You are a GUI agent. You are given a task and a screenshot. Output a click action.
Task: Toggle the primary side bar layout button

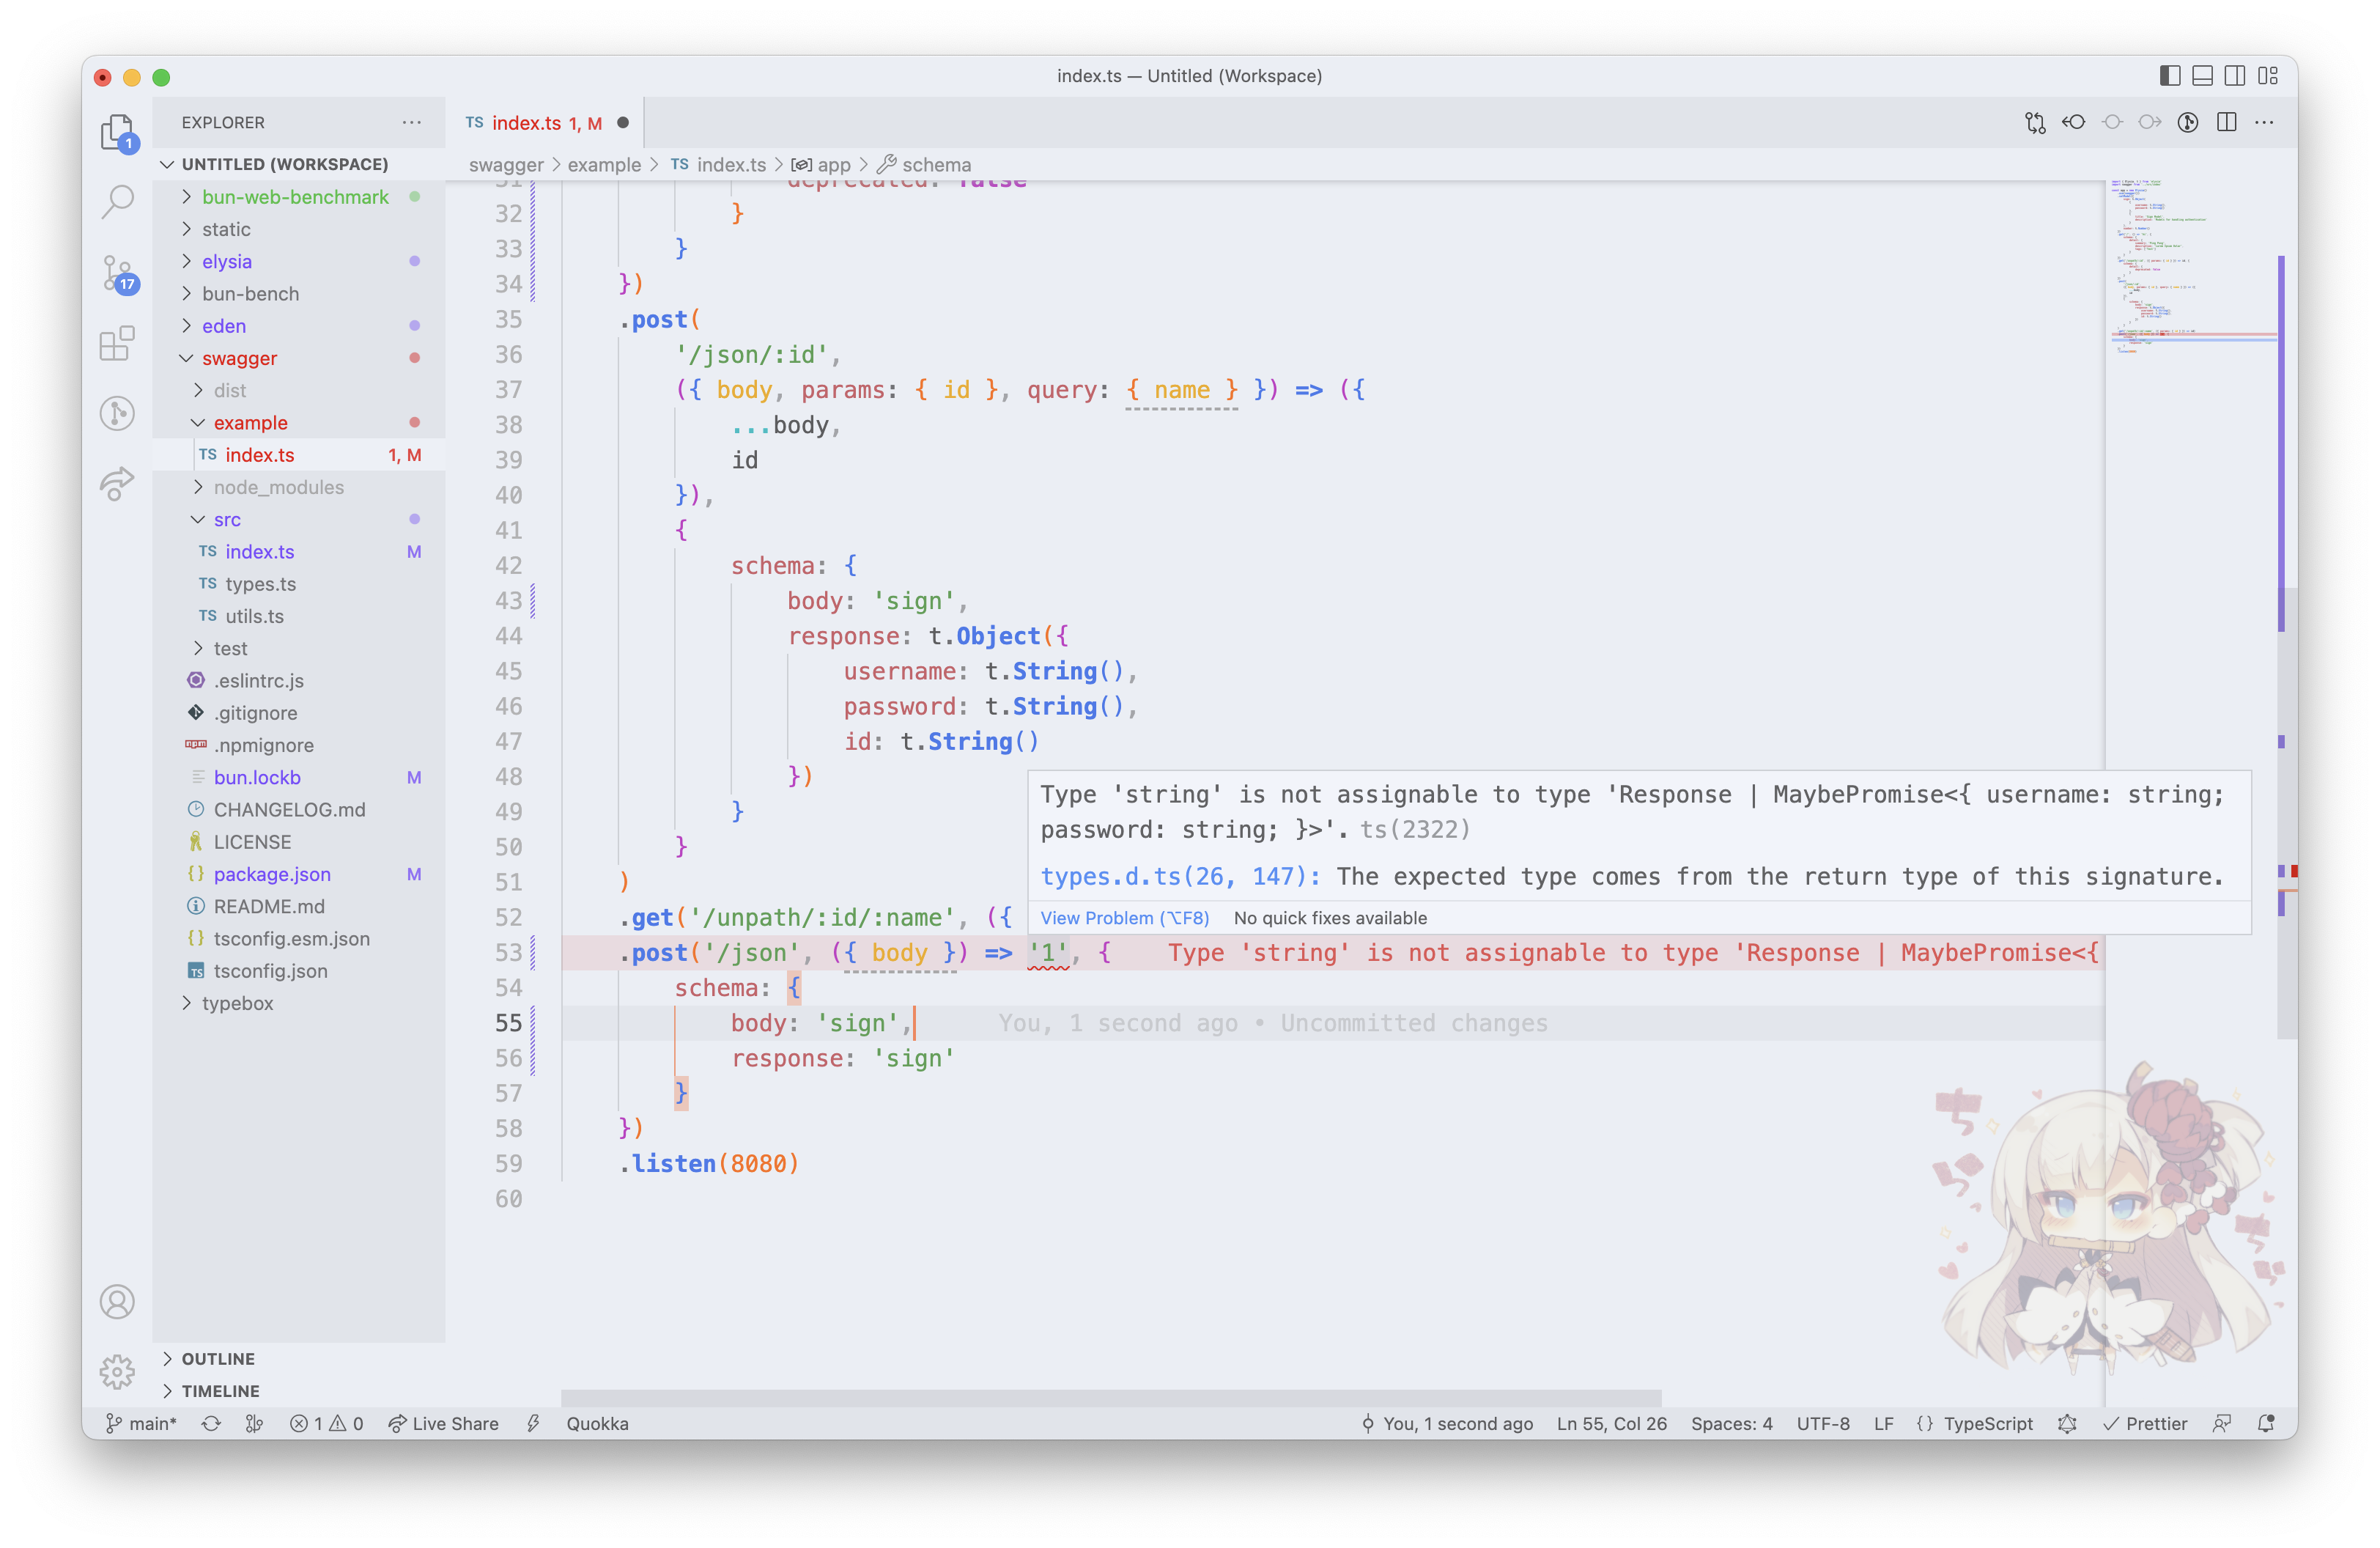point(2170,76)
